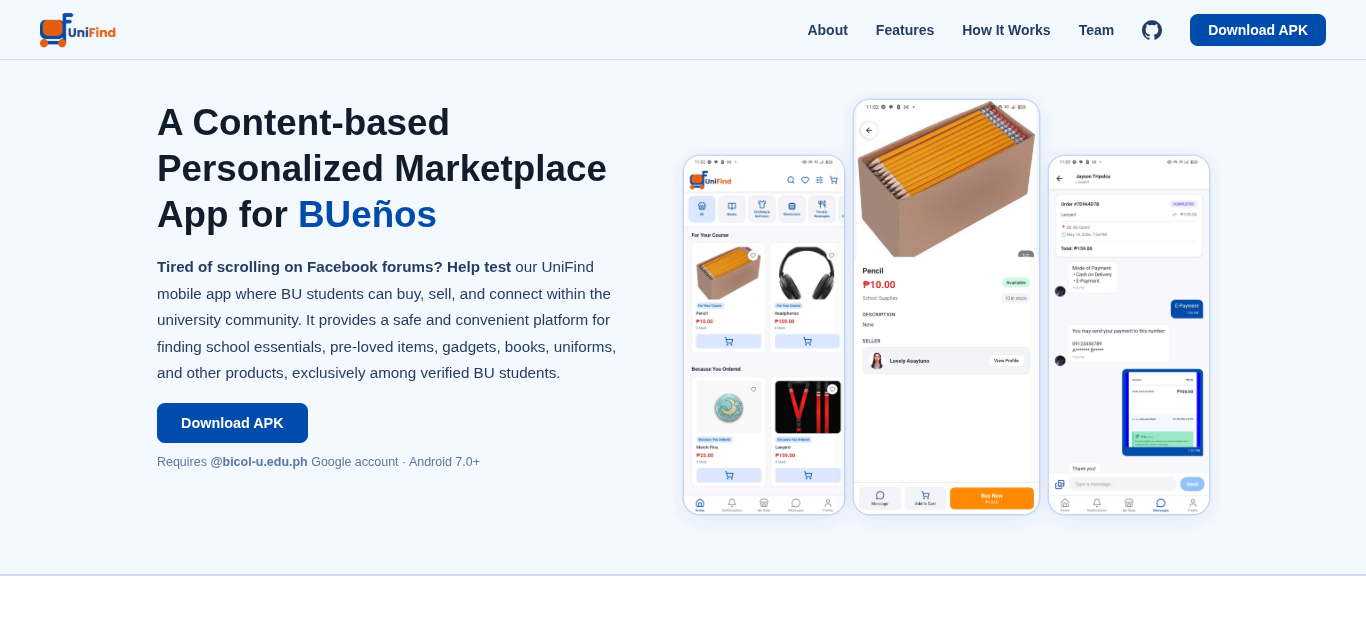This screenshot has width=1366, height=631.
Task: Open the Team nav link
Action: [x=1096, y=30]
